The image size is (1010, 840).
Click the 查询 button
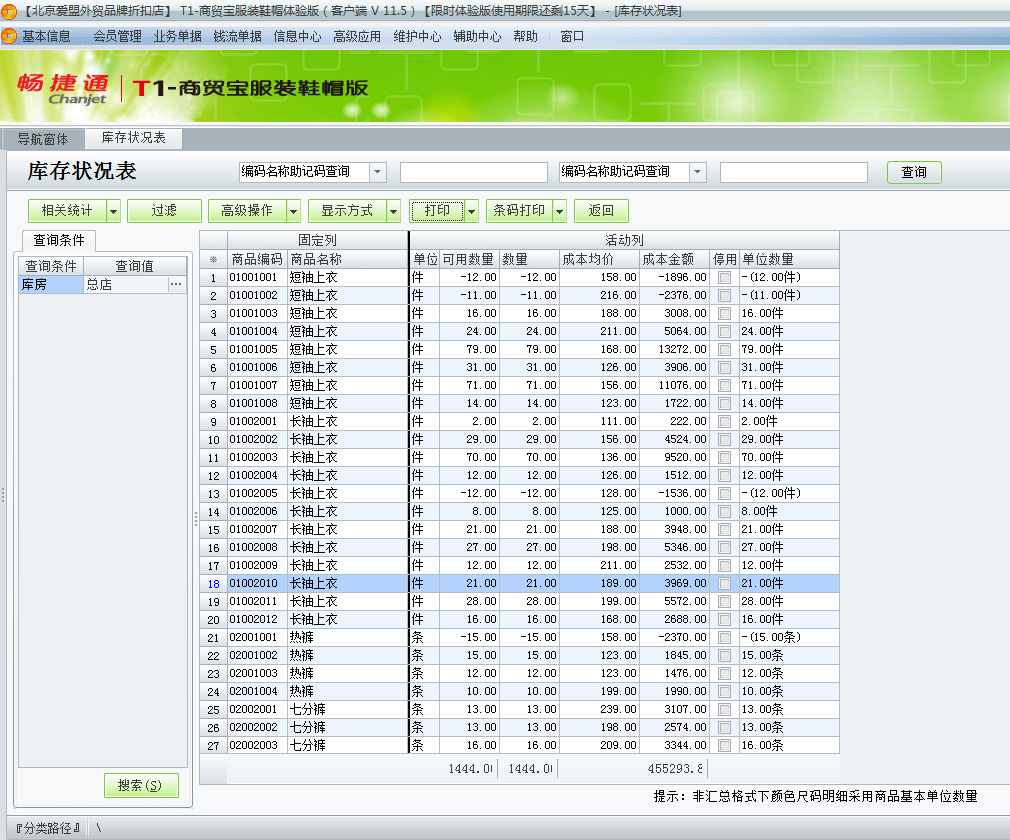point(913,171)
